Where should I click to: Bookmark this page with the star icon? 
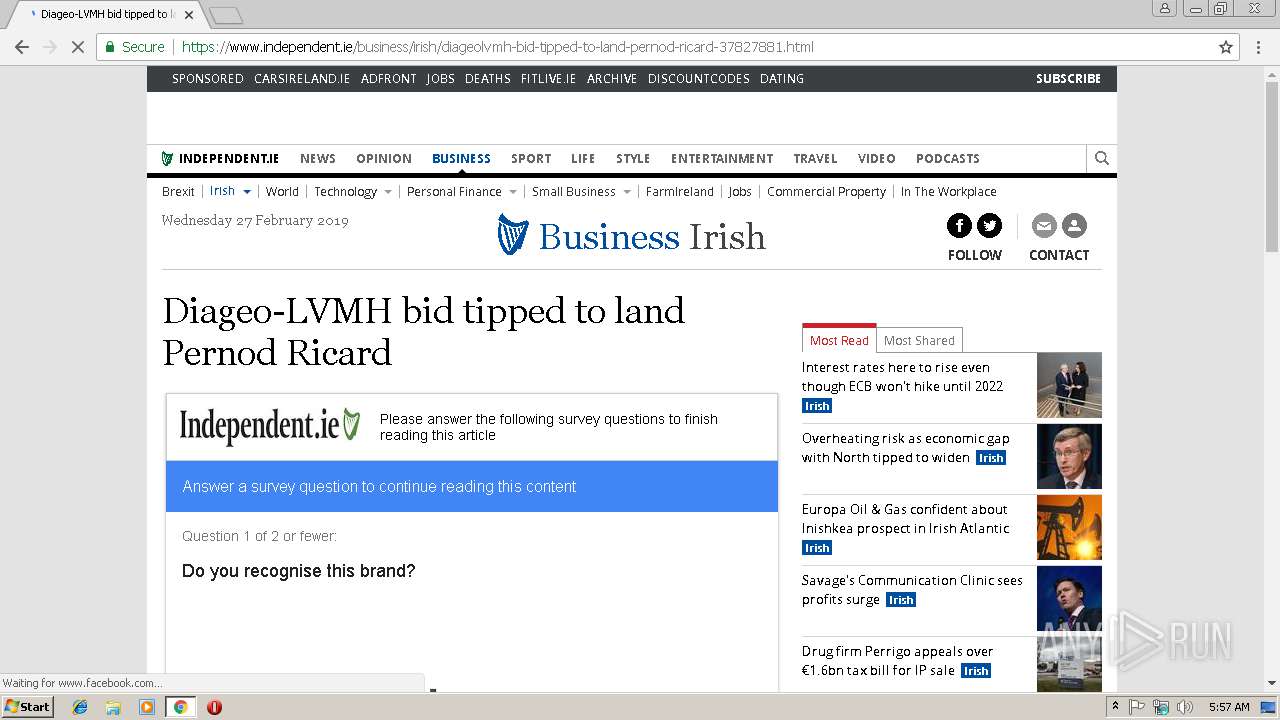1226,47
